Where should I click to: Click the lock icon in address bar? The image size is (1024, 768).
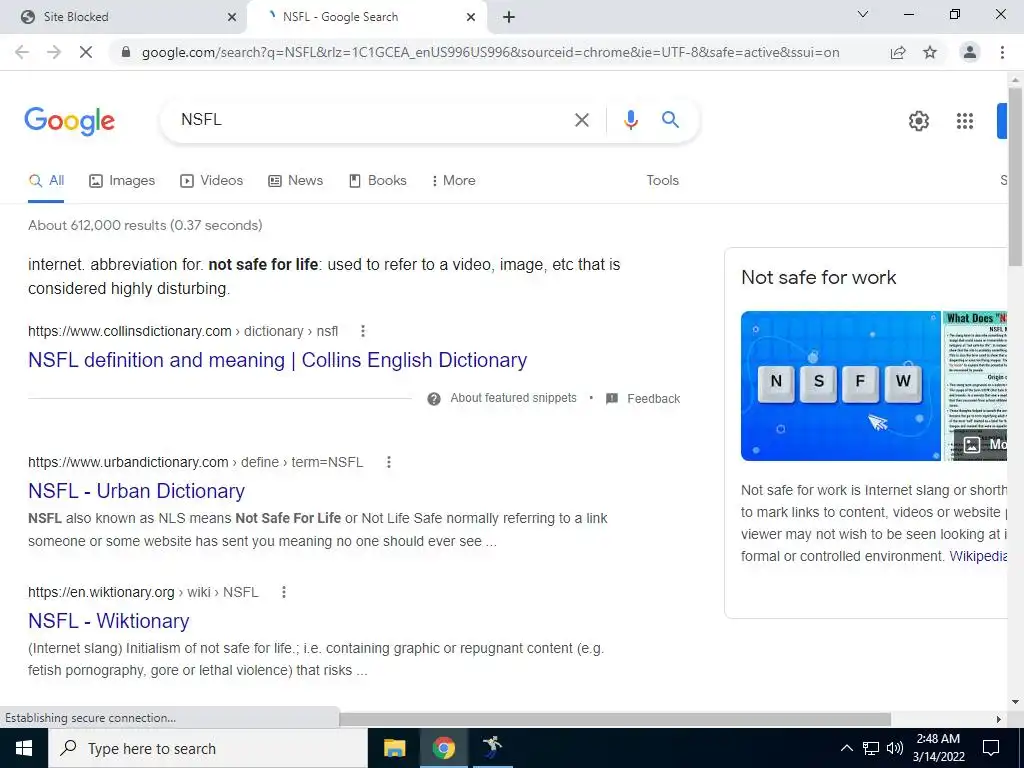(x=126, y=52)
